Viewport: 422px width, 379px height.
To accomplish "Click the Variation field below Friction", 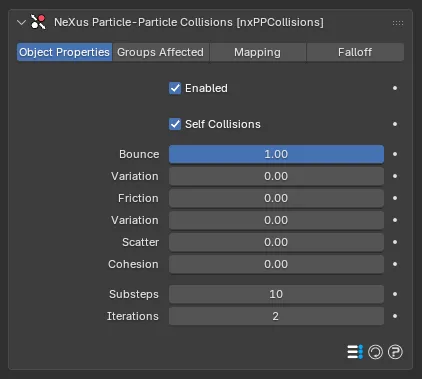I will tap(276, 220).
